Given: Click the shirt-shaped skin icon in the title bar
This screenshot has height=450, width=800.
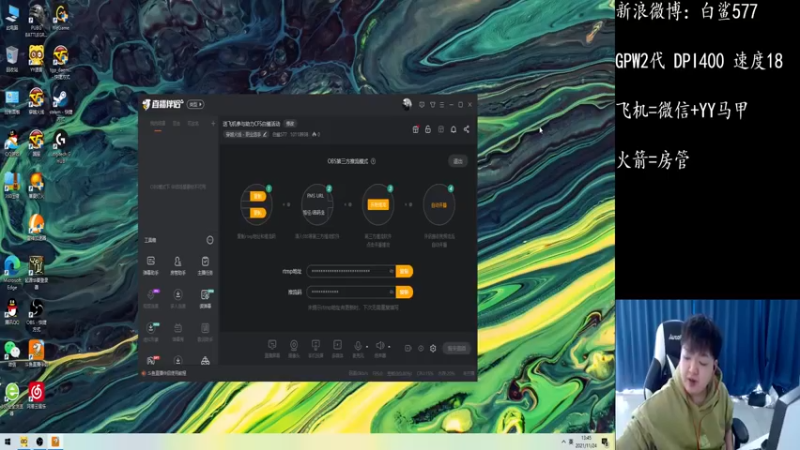Looking at the screenshot, I should (x=433, y=105).
